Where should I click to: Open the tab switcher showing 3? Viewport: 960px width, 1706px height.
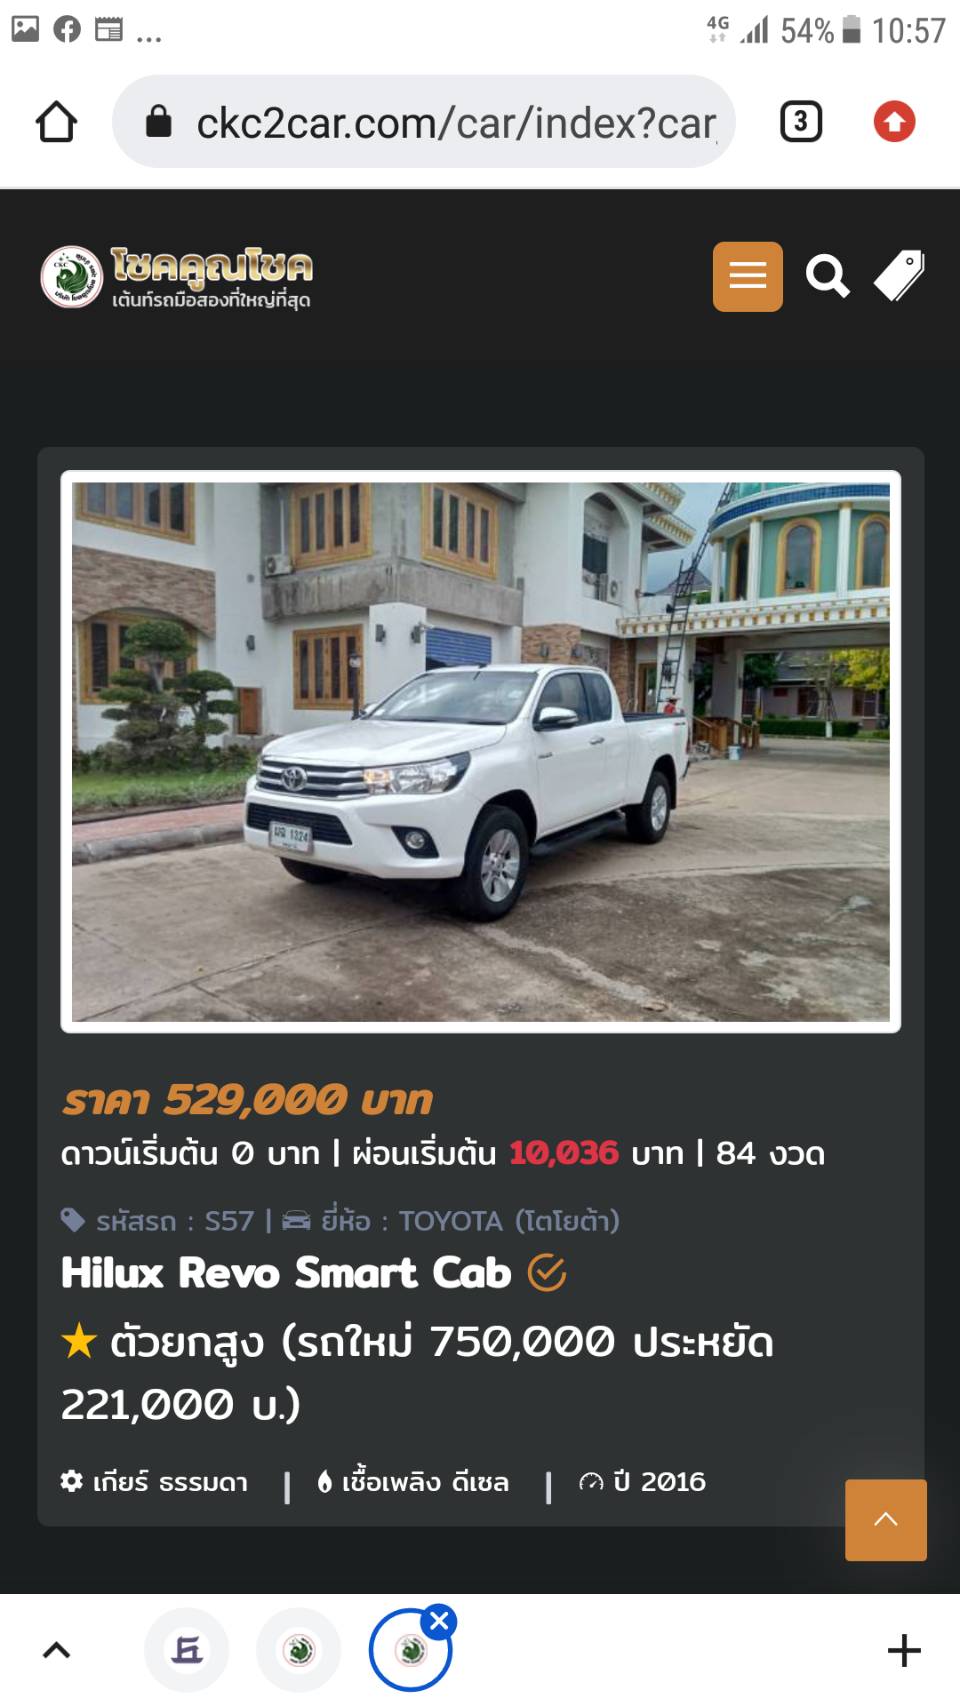[x=800, y=122]
